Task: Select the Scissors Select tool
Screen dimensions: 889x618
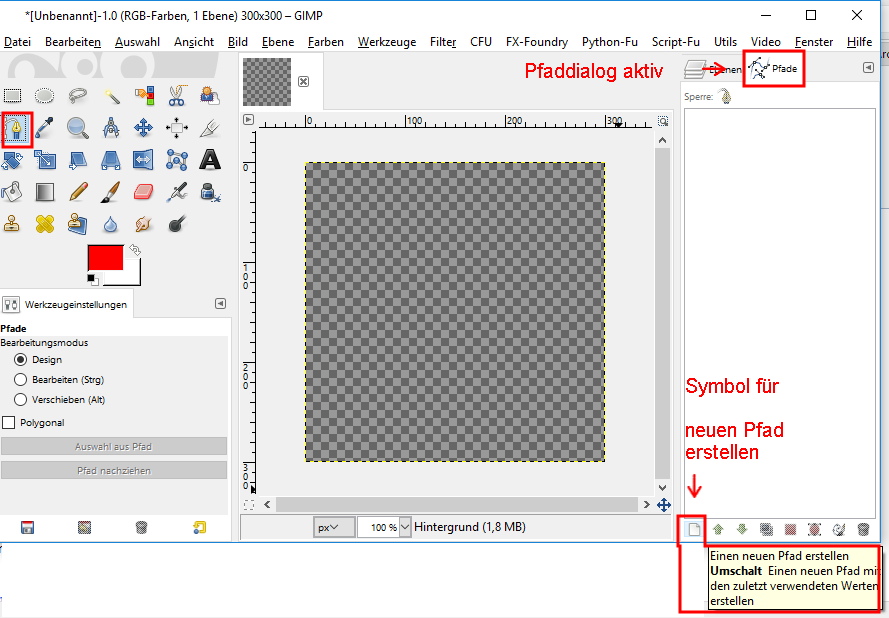Action: pos(177,96)
